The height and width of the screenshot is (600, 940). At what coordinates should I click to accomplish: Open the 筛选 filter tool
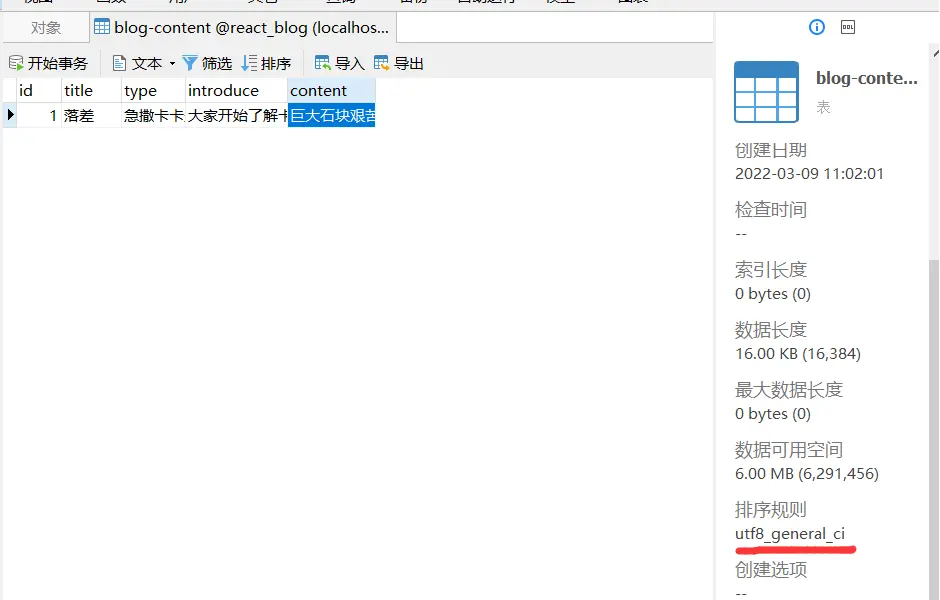[x=207, y=63]
